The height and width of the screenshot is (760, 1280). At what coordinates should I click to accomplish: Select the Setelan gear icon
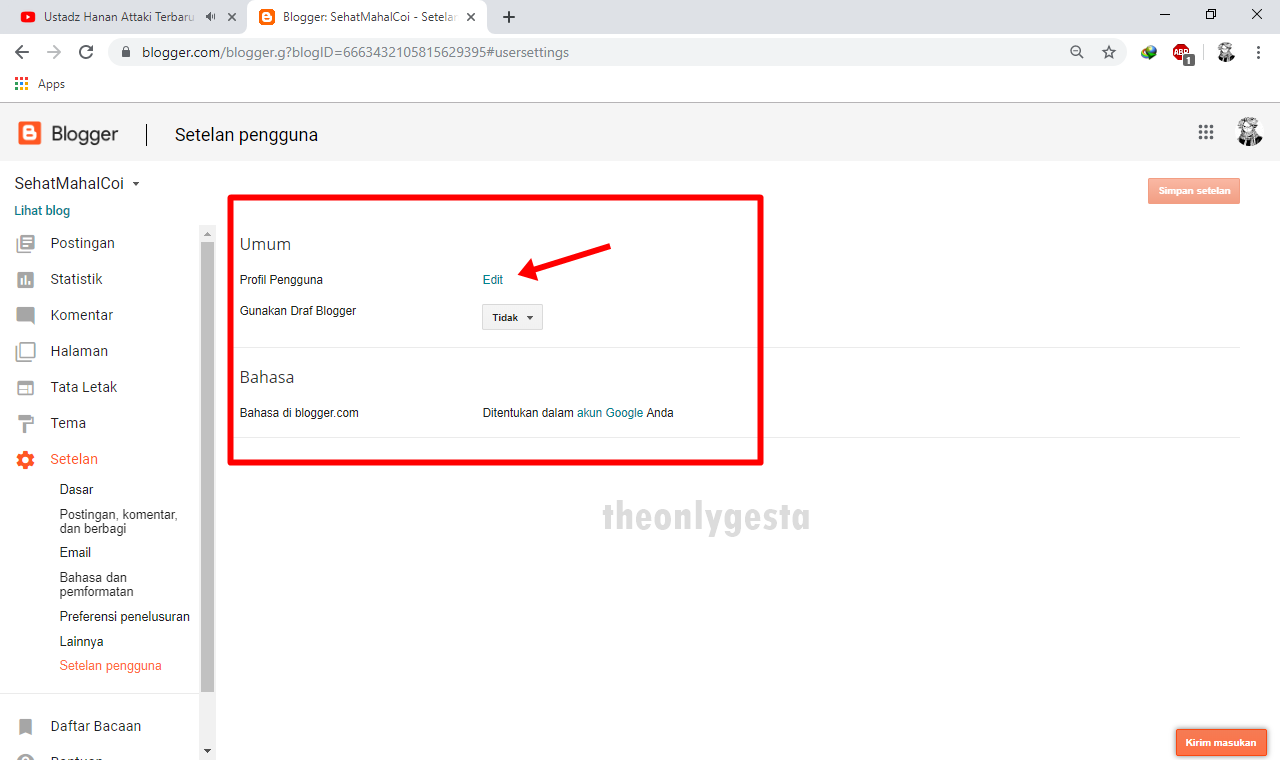(25, 459)
